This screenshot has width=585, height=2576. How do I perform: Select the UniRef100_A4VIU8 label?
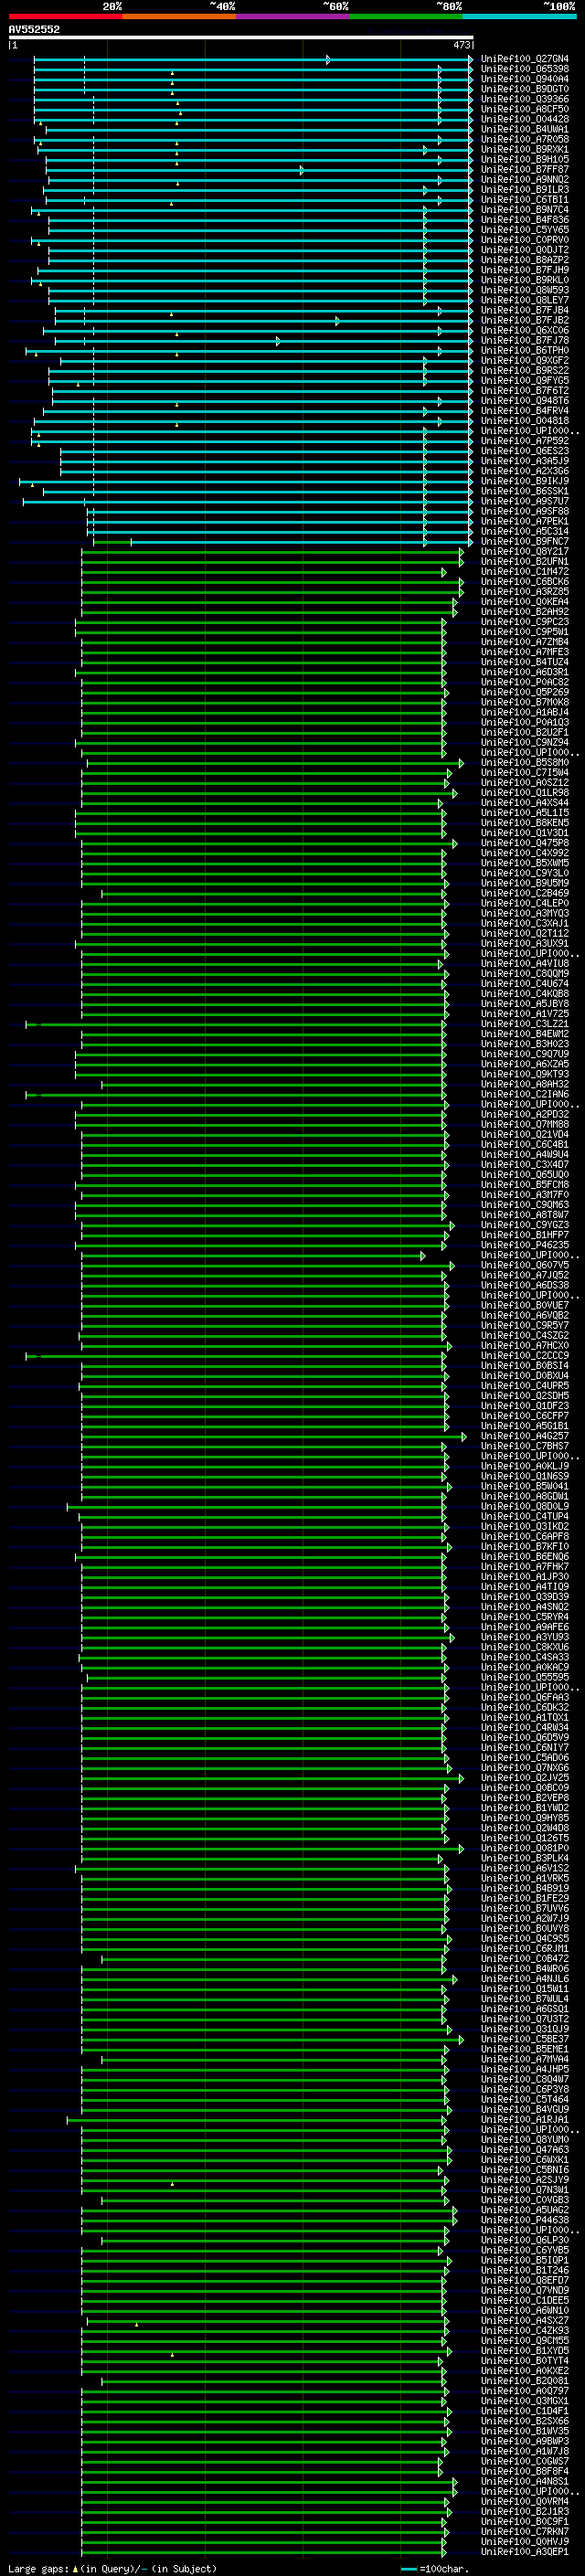click(x=525, y=964)
